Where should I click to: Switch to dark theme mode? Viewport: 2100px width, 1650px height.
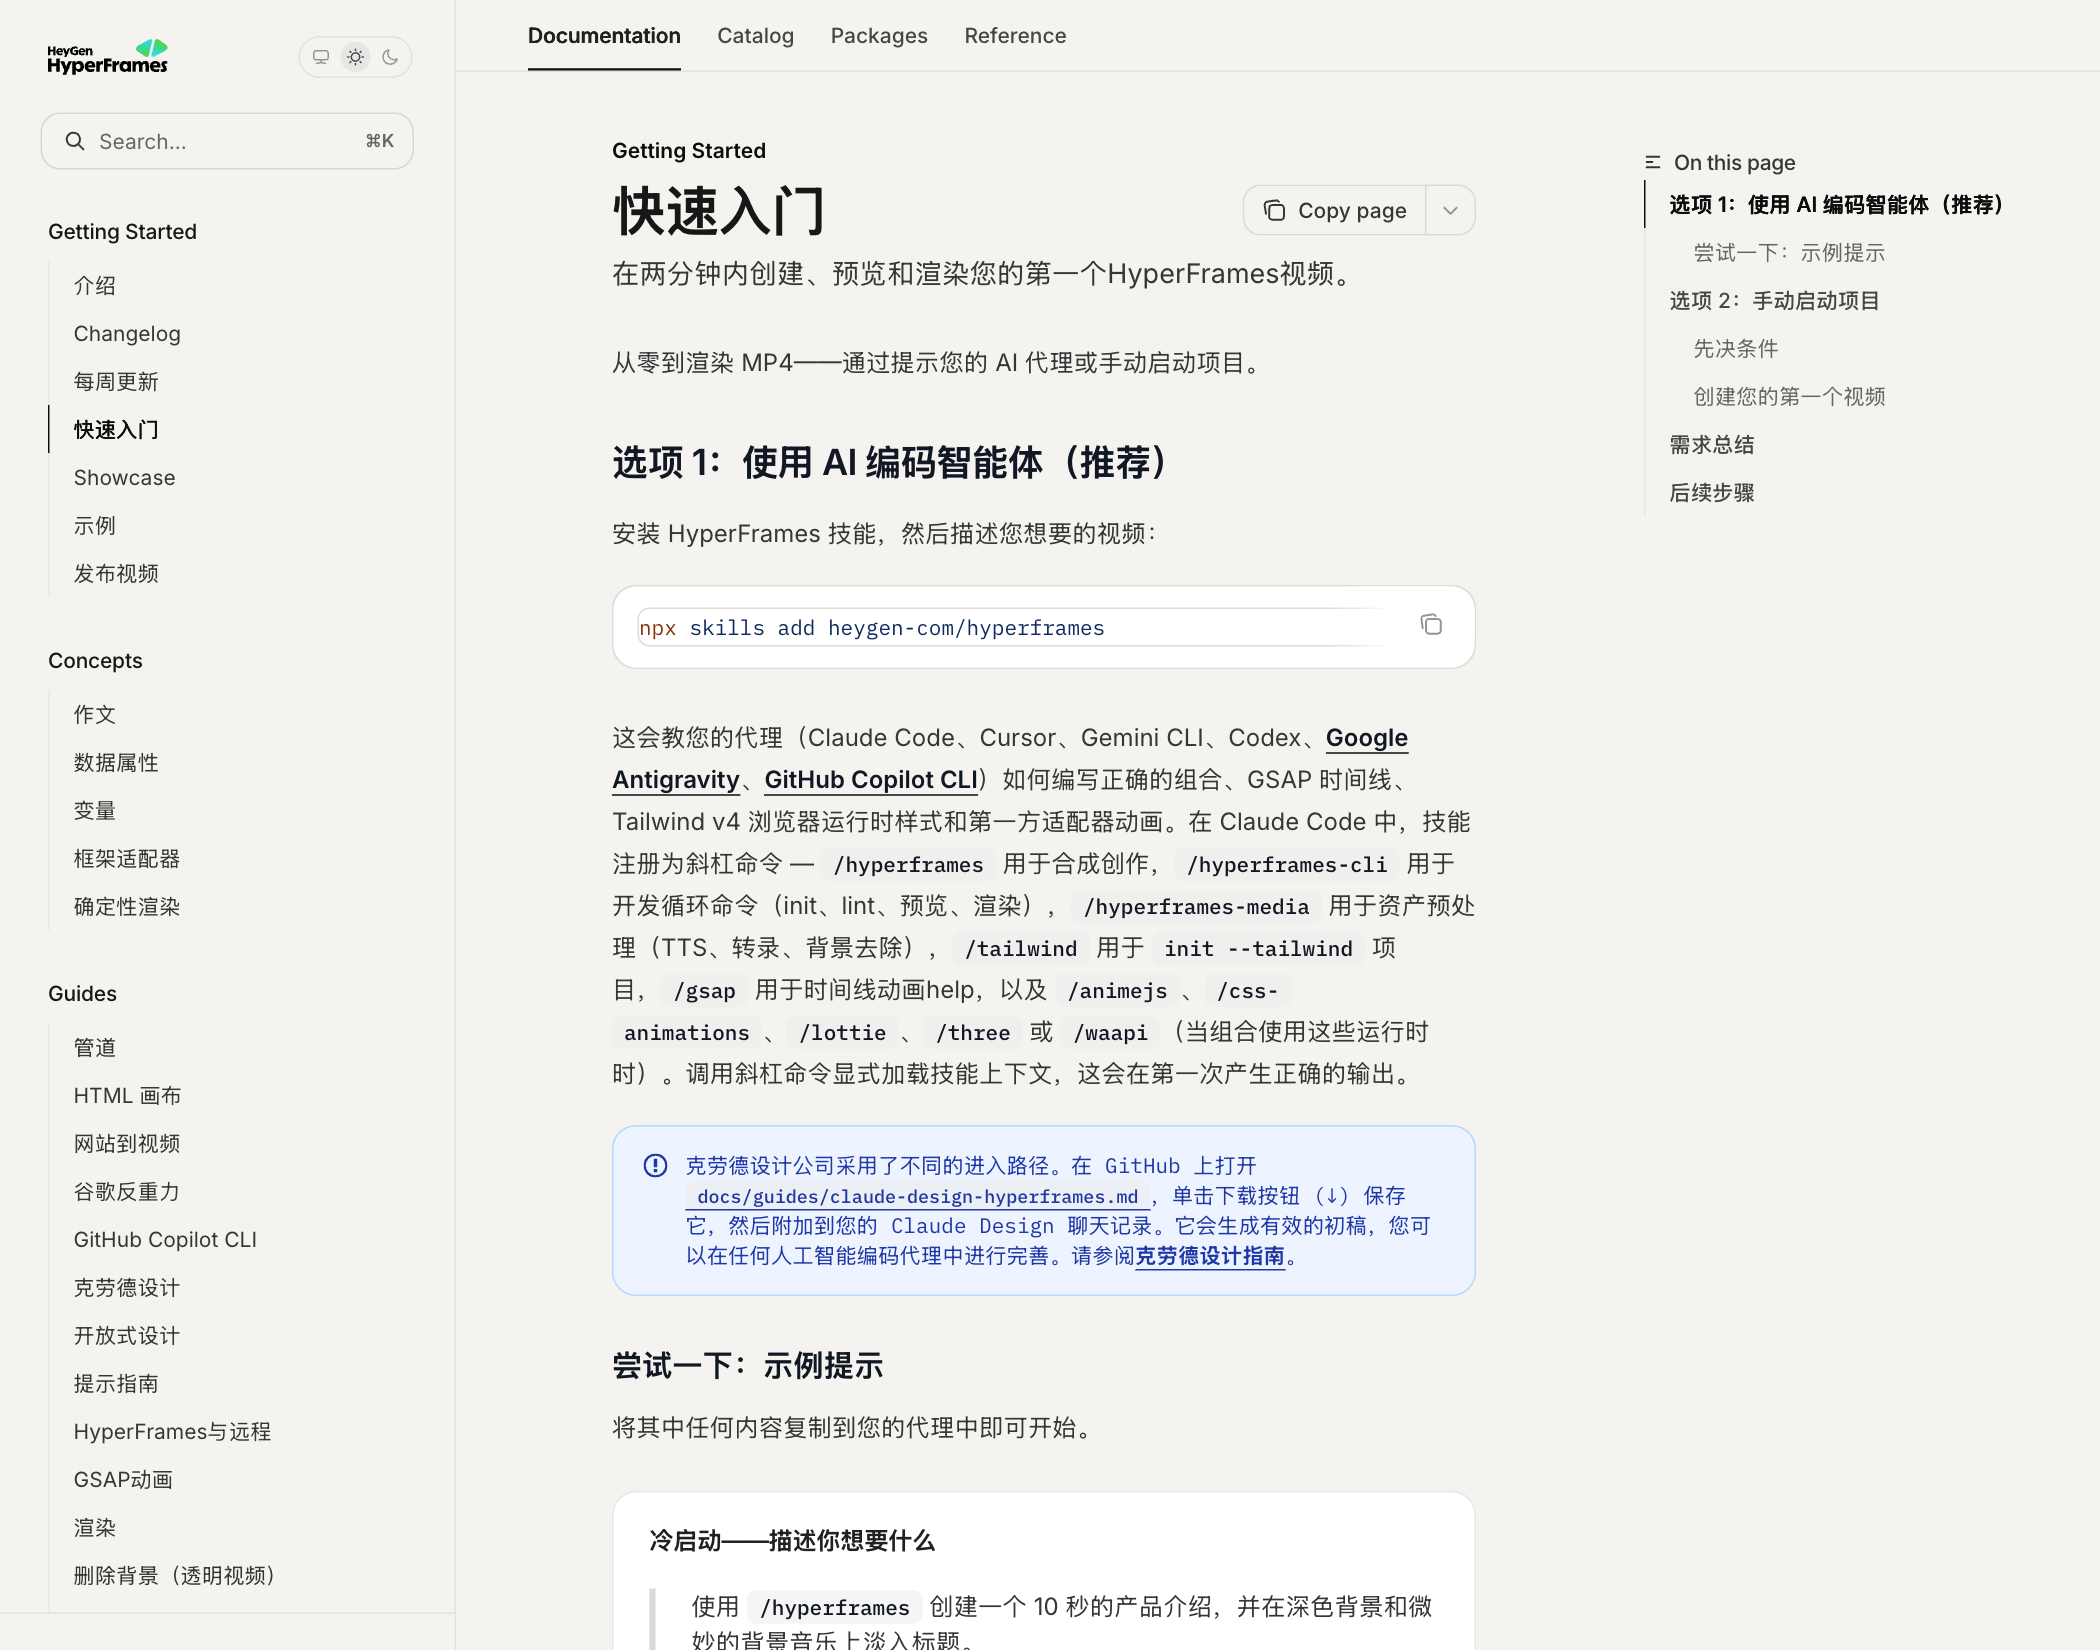click(x=390, y=57)
